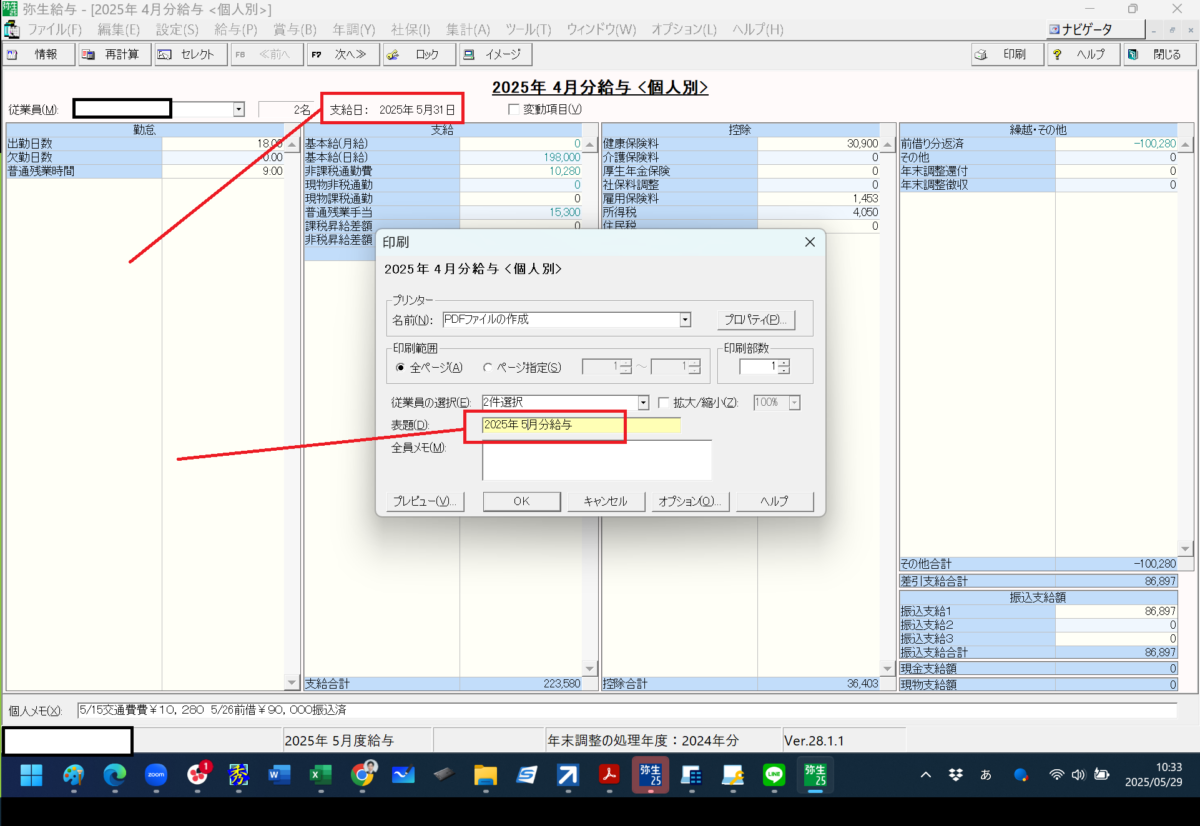The width and height of the screenshot is (1200, 826).
Task: Click the ロック toolbar button
Action: tap(418, 54)
